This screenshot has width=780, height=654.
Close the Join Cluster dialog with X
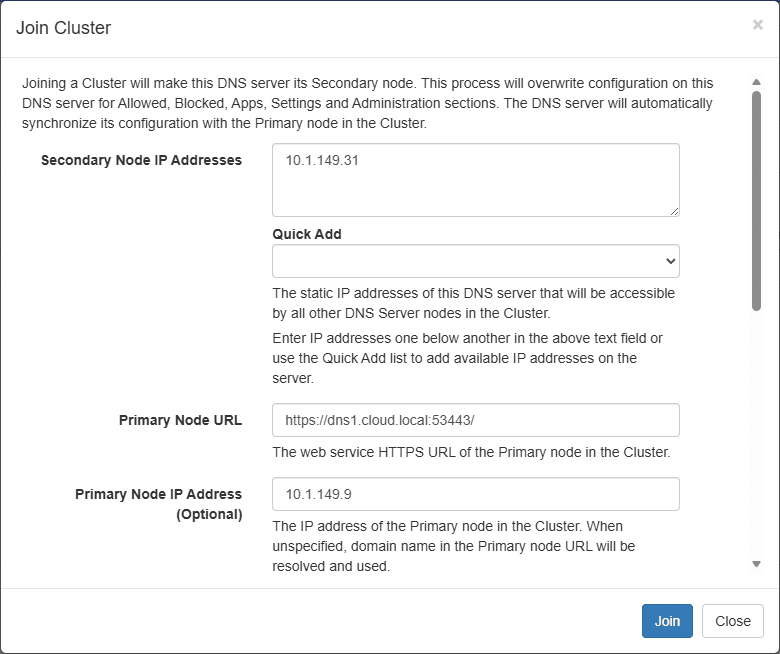[757, 25]
